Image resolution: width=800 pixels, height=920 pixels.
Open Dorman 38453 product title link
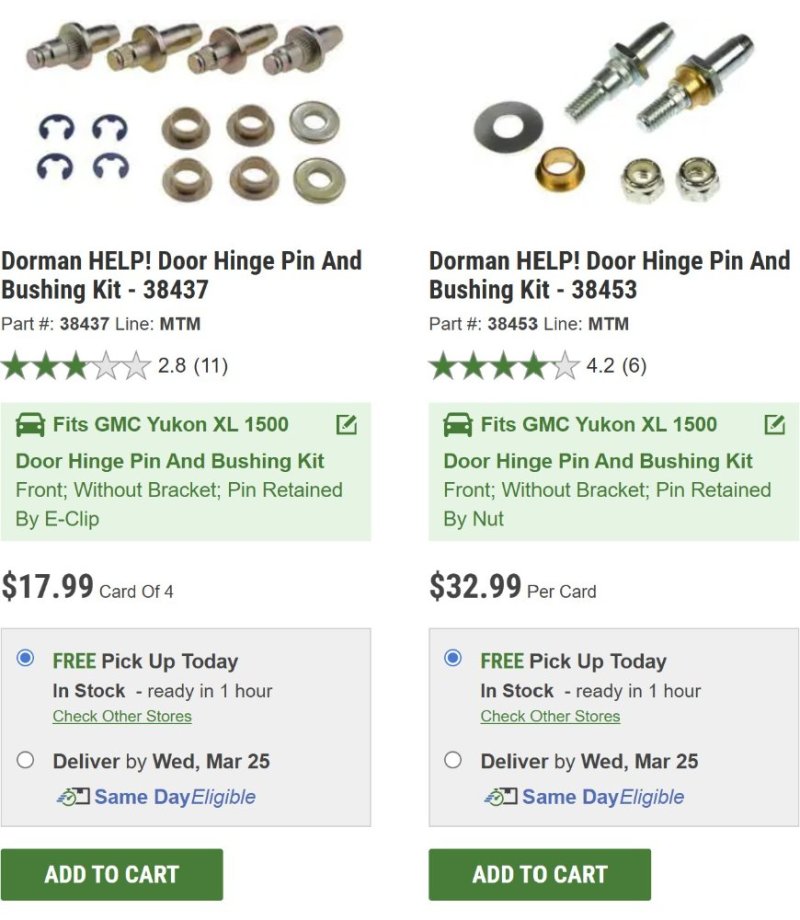(x=609, y=275)
